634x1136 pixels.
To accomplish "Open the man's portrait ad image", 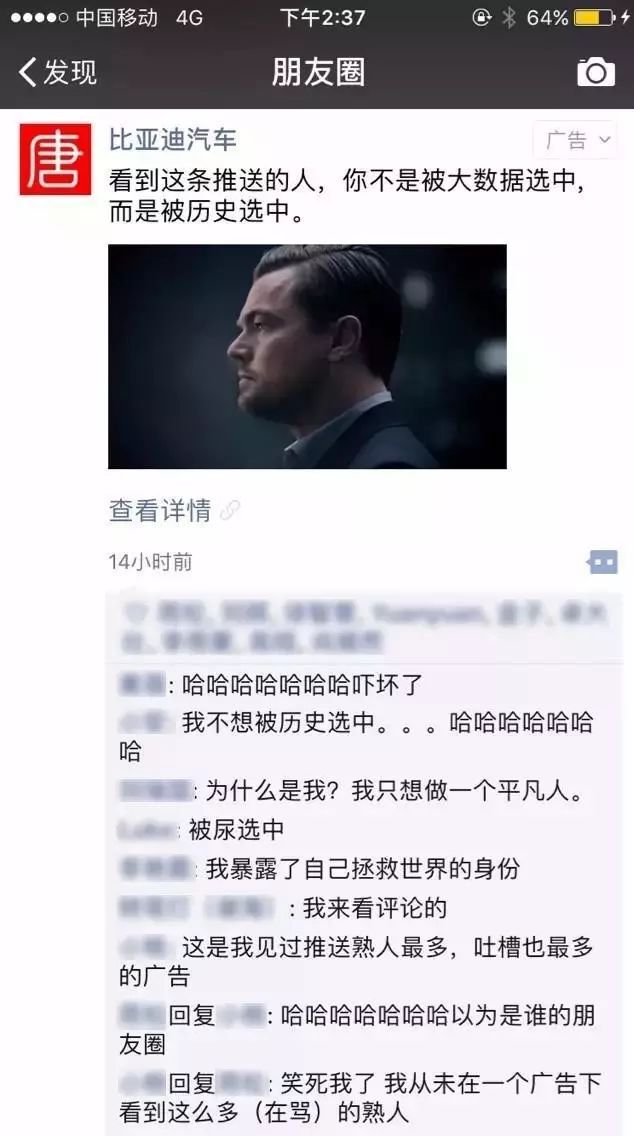I will [307, 356].
